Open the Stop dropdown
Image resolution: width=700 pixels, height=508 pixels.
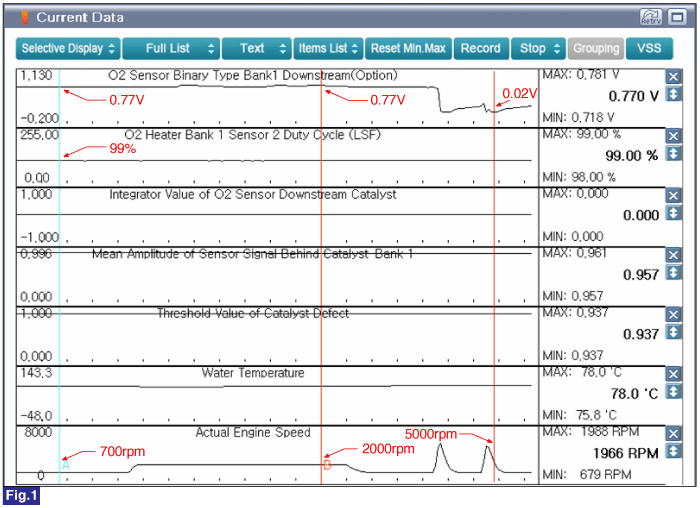(538, 48)
